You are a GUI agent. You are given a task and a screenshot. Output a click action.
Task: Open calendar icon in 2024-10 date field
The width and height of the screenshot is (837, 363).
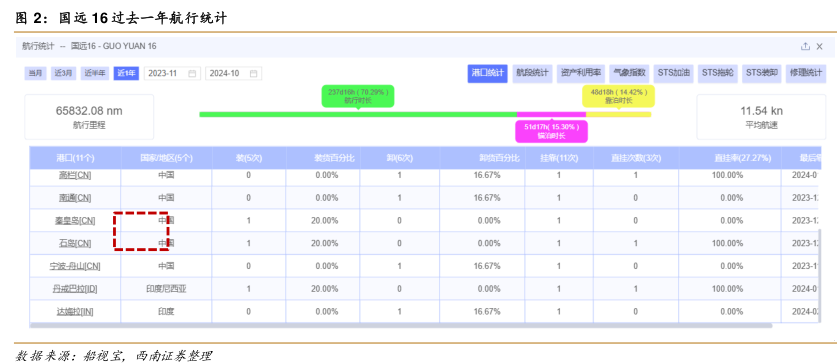coord(254,74)
